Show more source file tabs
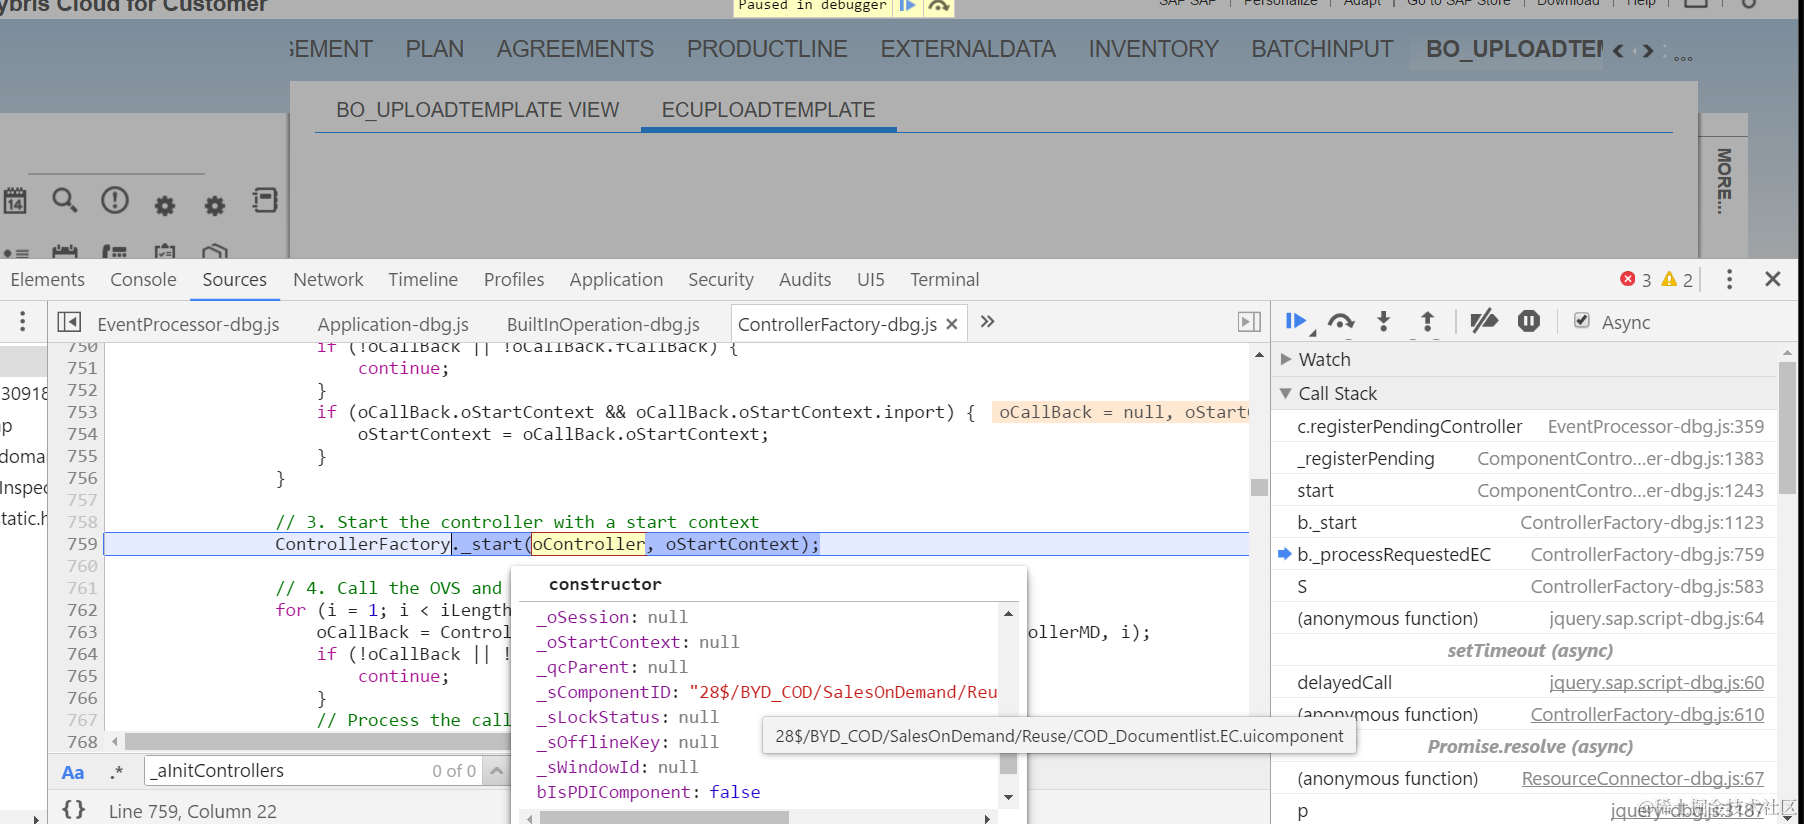Image resolution: width=1804 pixels, height=824 pixels. [x=988, y=322]
